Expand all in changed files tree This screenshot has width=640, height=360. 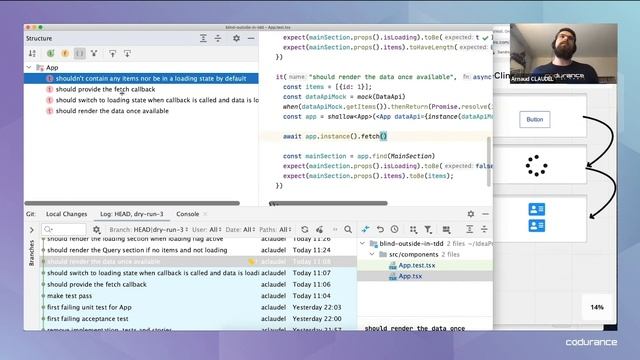(469, 229)
